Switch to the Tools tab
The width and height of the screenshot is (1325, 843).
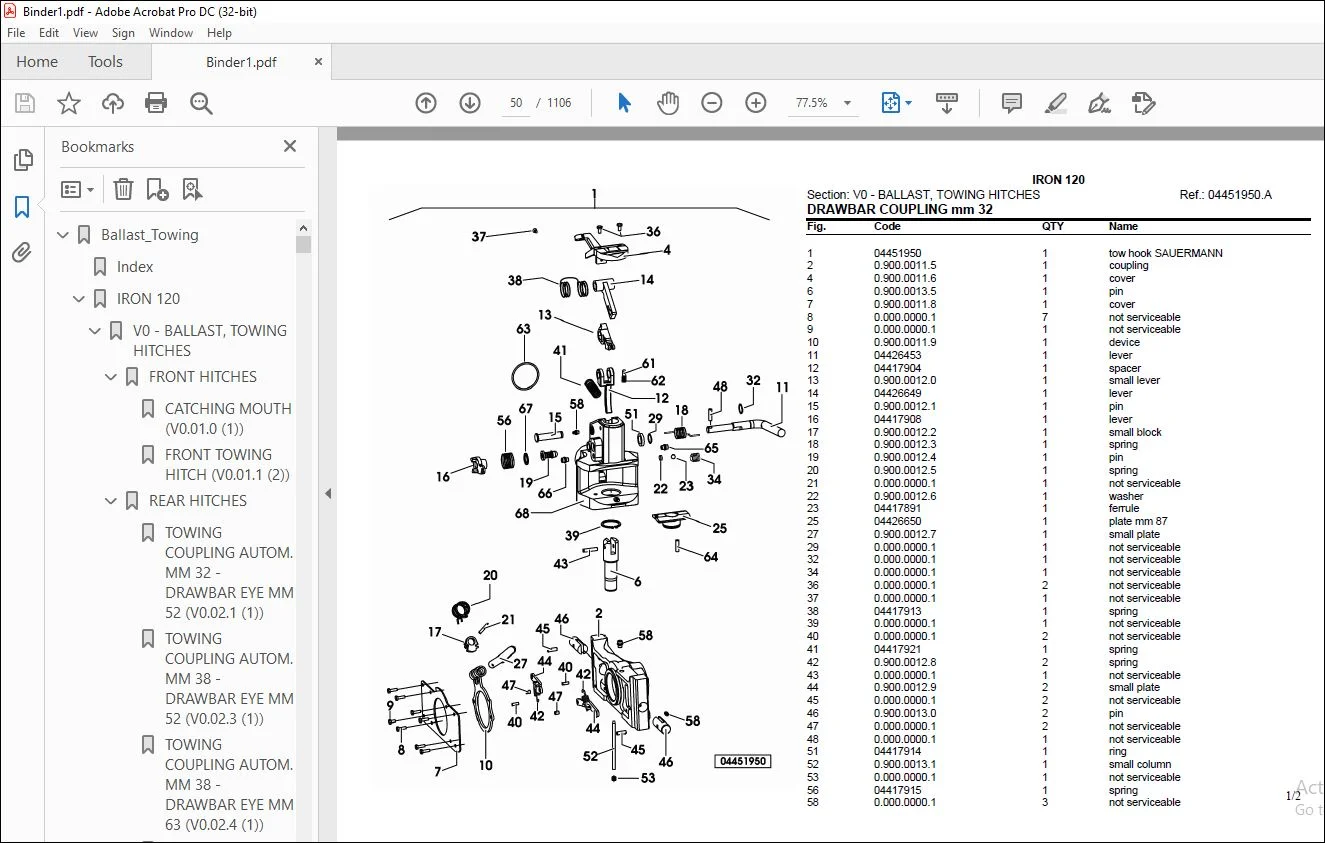(x=105, y=61)
